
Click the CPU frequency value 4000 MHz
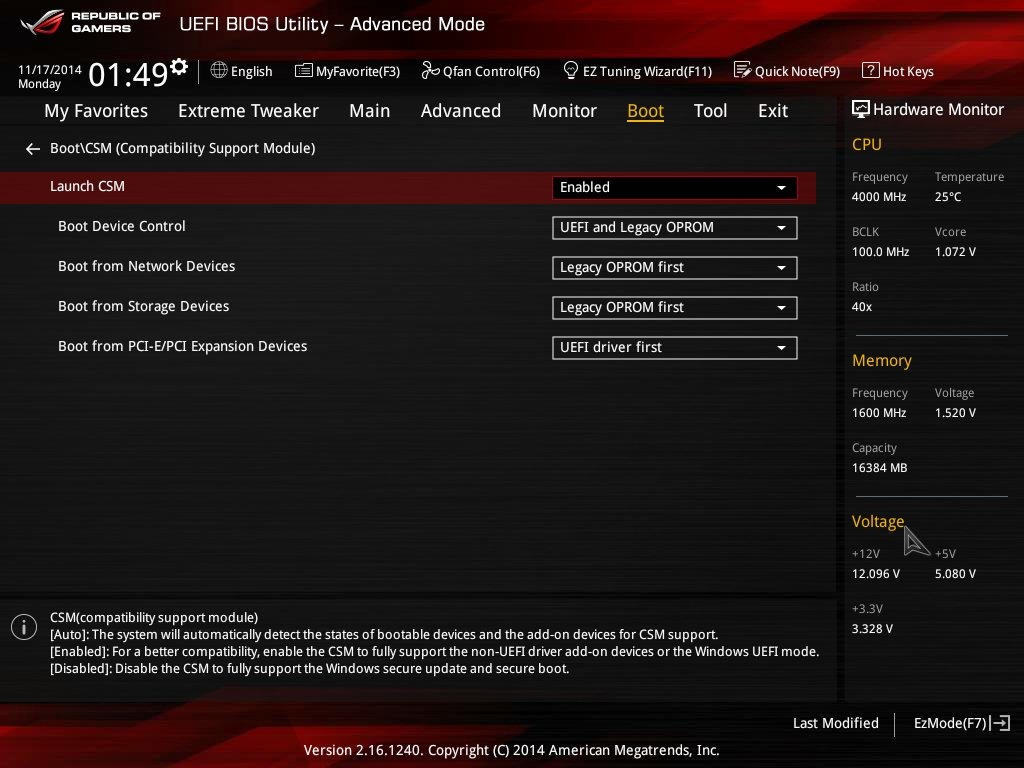pos(879,197)
